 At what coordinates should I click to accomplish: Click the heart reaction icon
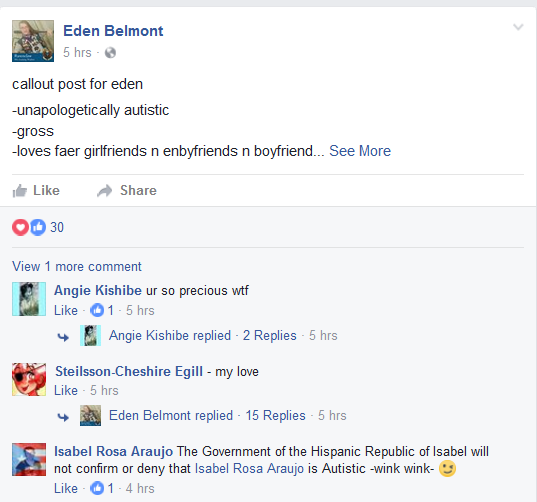21,227
